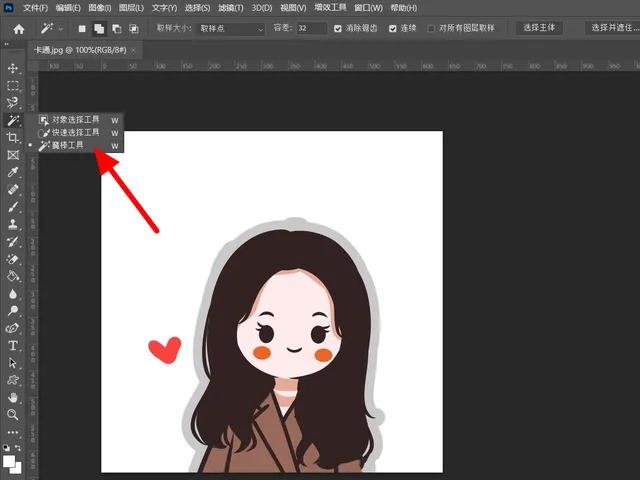Click the 容差 tolerance input field
Image resolution: width=640 pixels, height=480 pixels.
click(312, 29)
